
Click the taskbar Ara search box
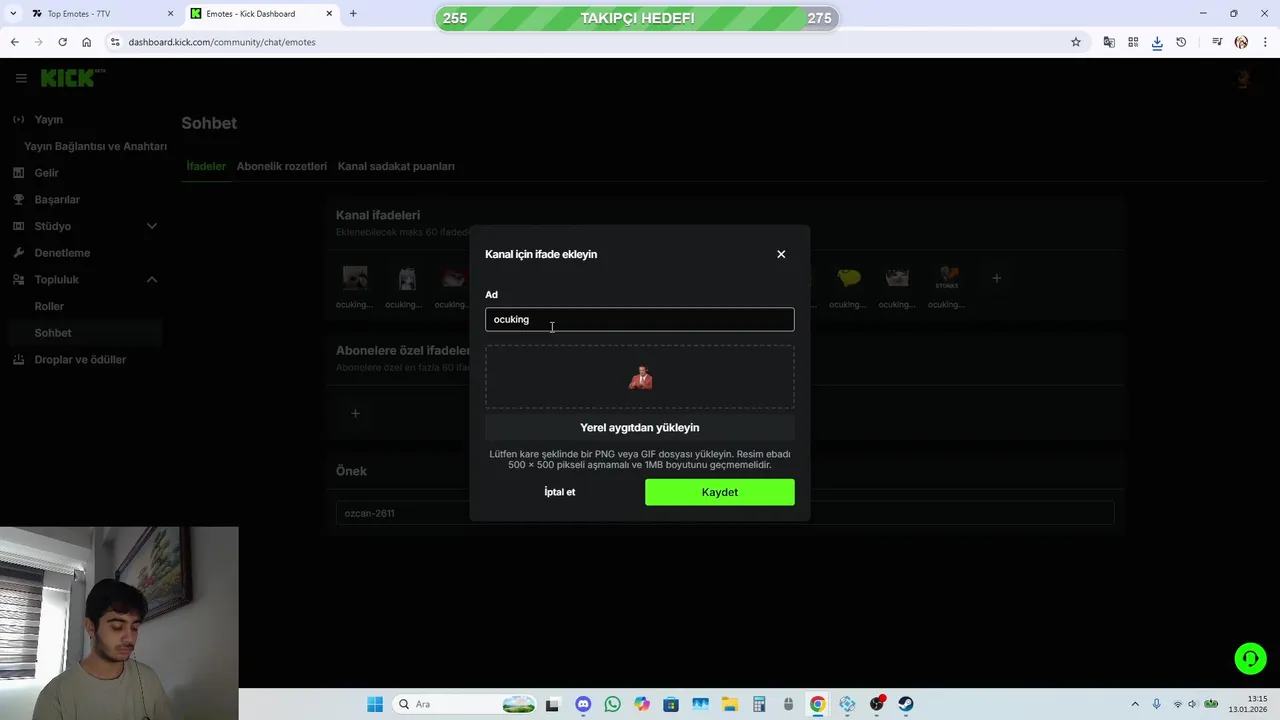point(465,704)
